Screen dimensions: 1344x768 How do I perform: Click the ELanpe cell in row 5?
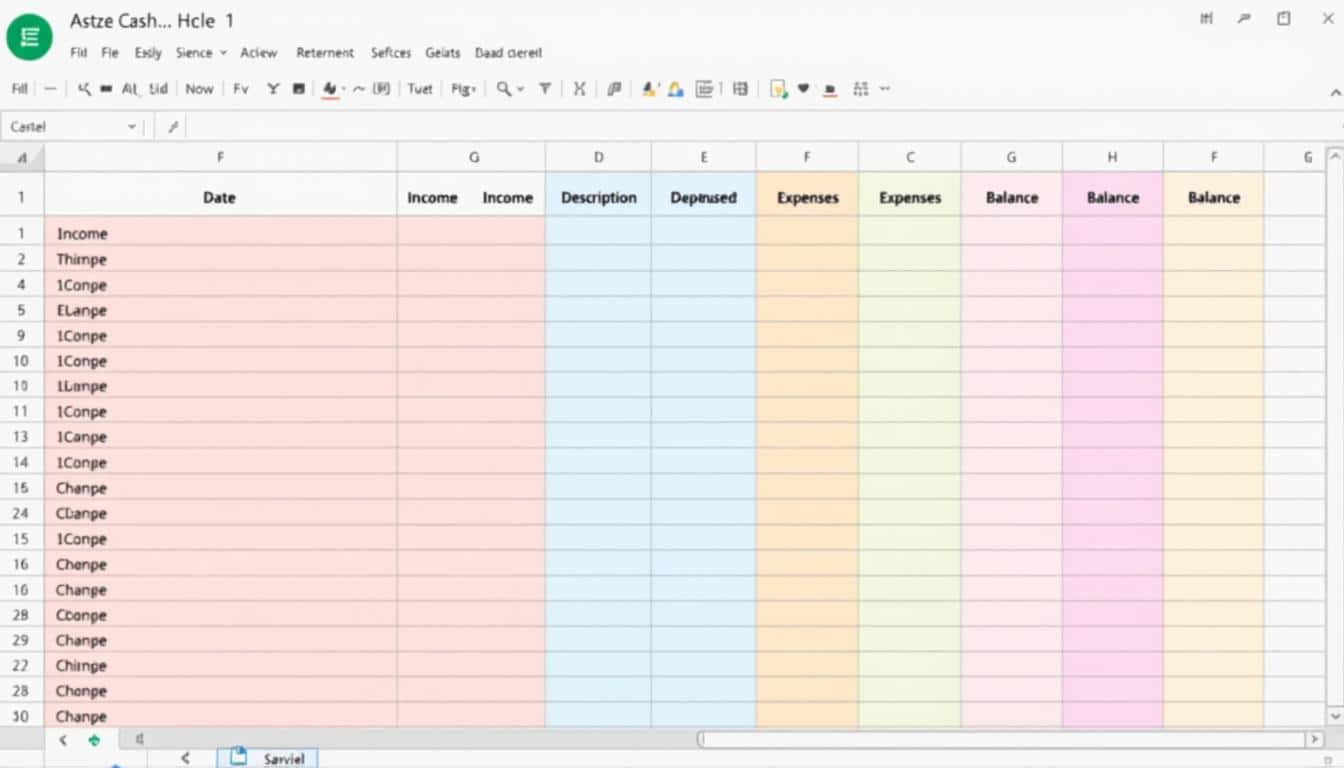pos(220,310)
